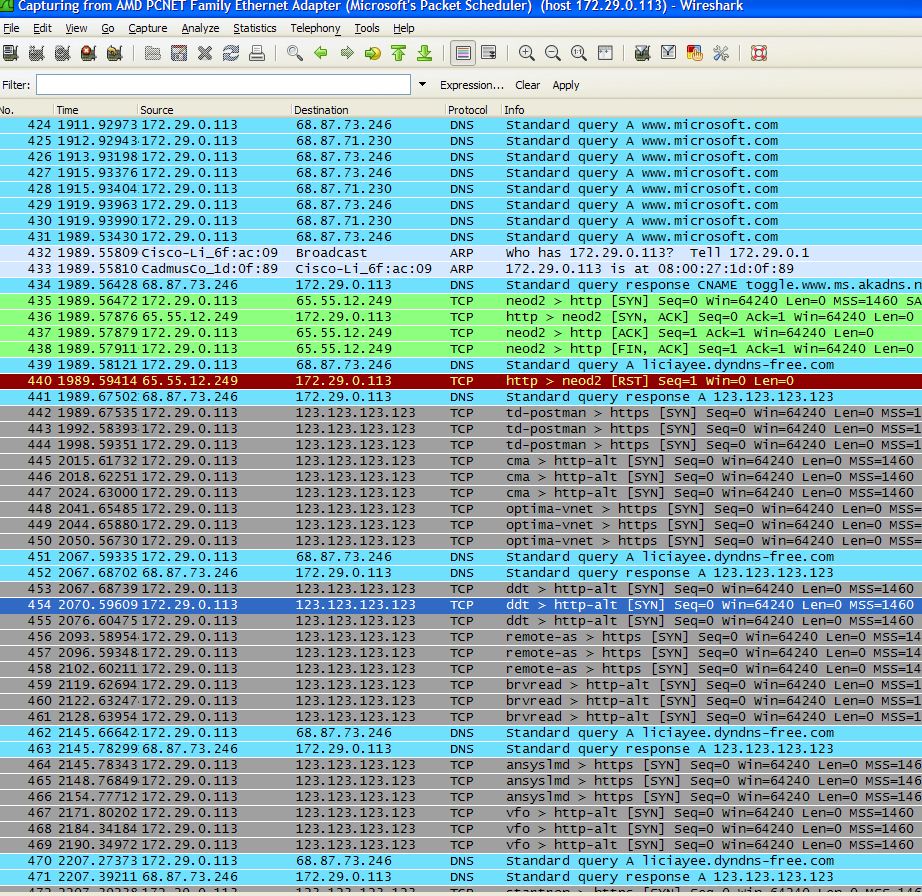Select highlighted packet 454 ddt > http-alt

point(461,605)
